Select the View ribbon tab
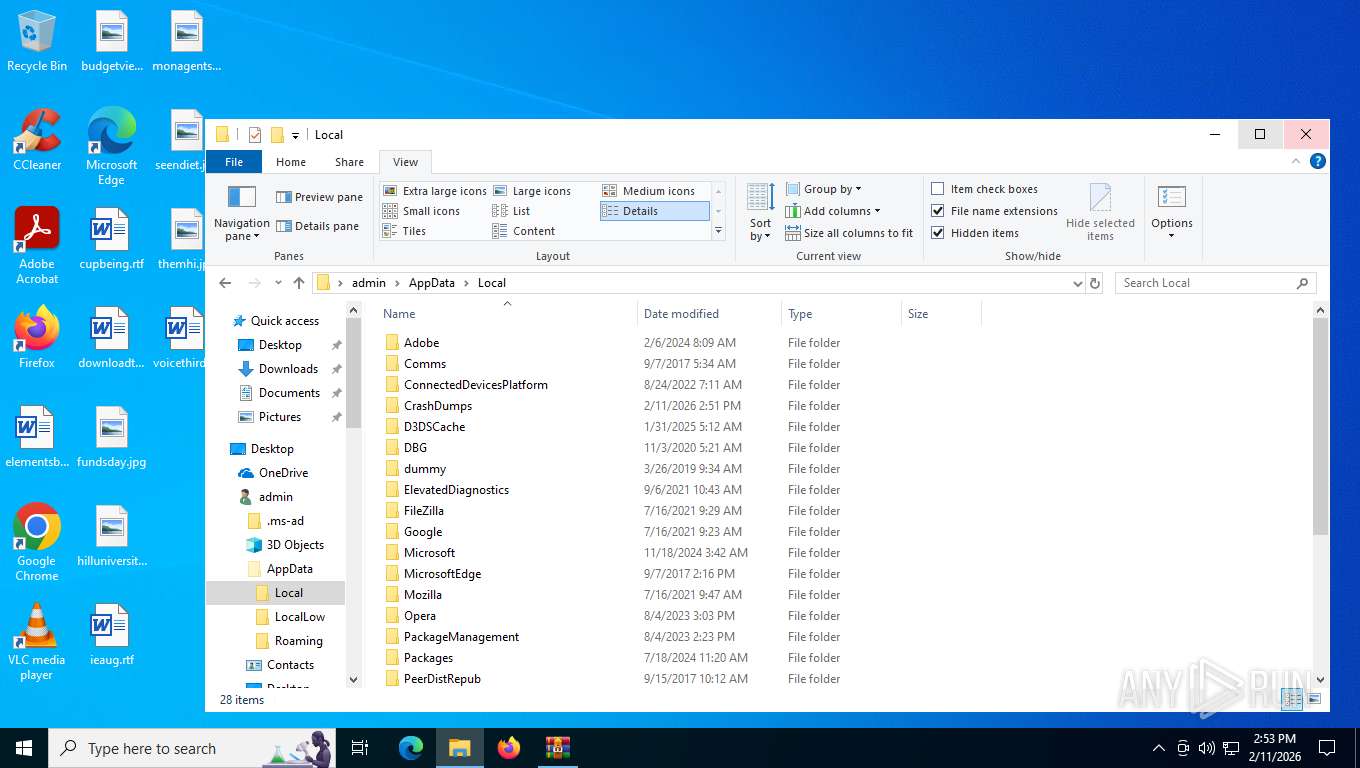The width and height of the screenshot is (1360, 768). pyautogui.click(x=405, y=162)
